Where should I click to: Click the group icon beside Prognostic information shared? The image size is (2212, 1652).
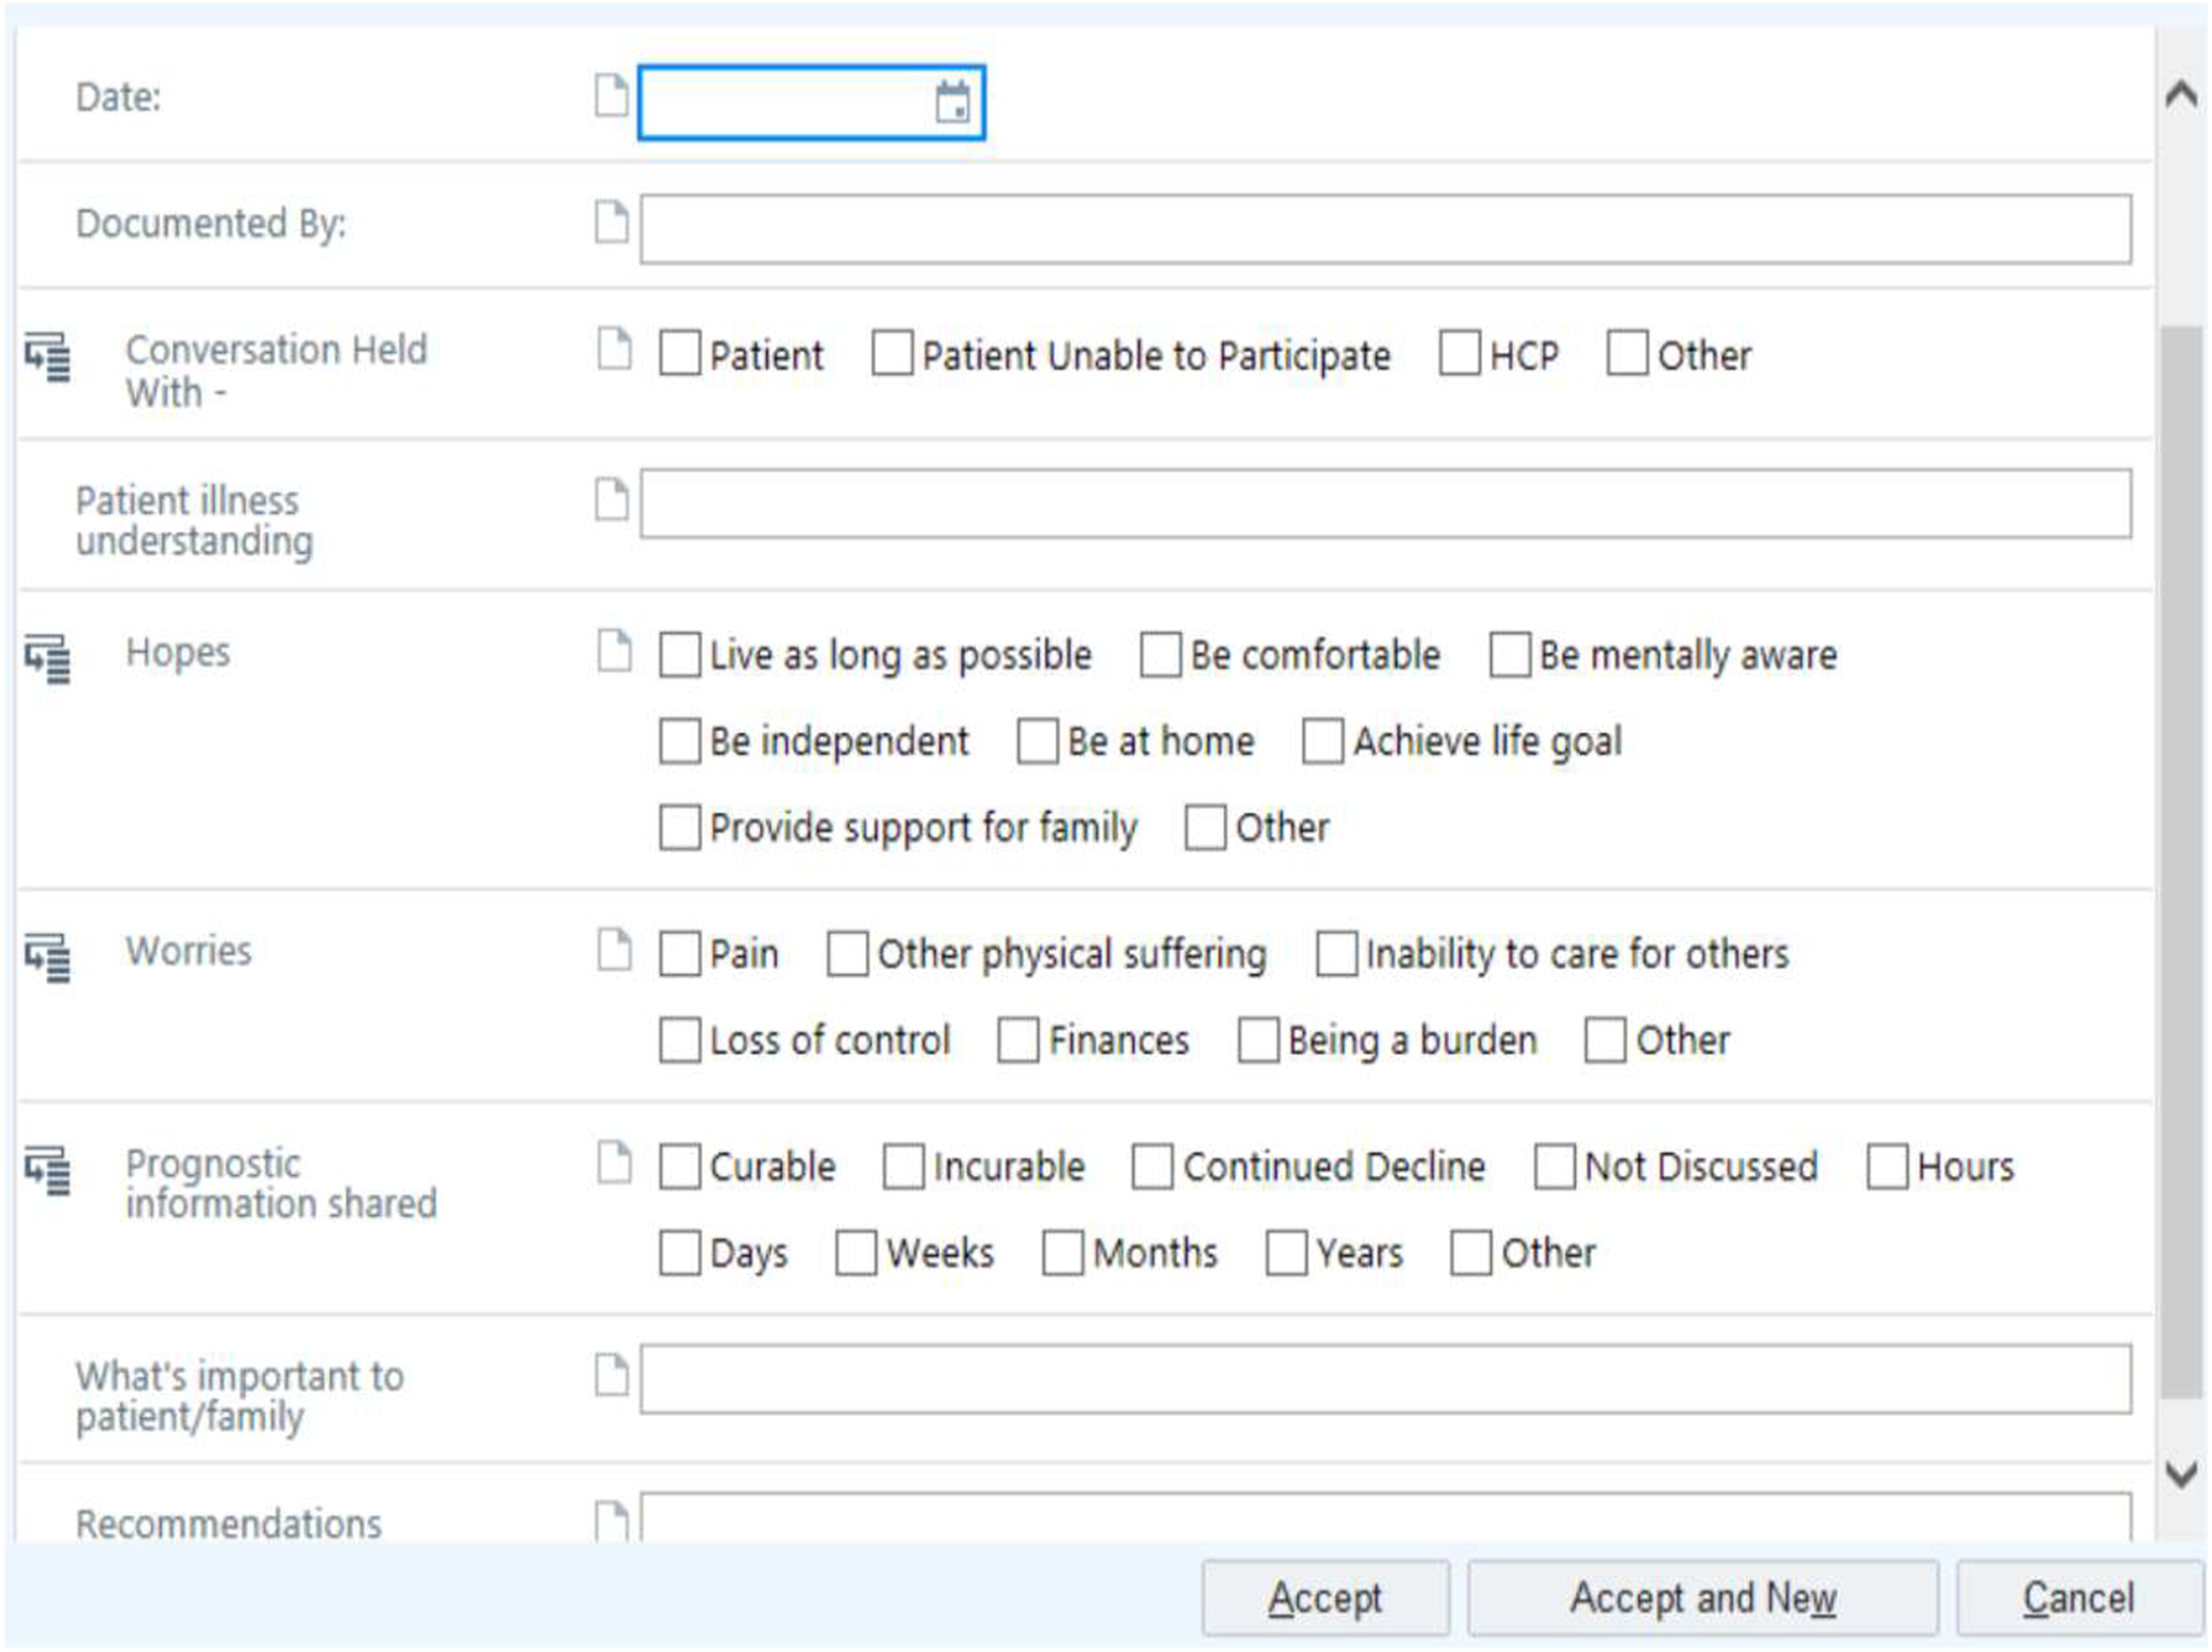[x=47, y=1170]
